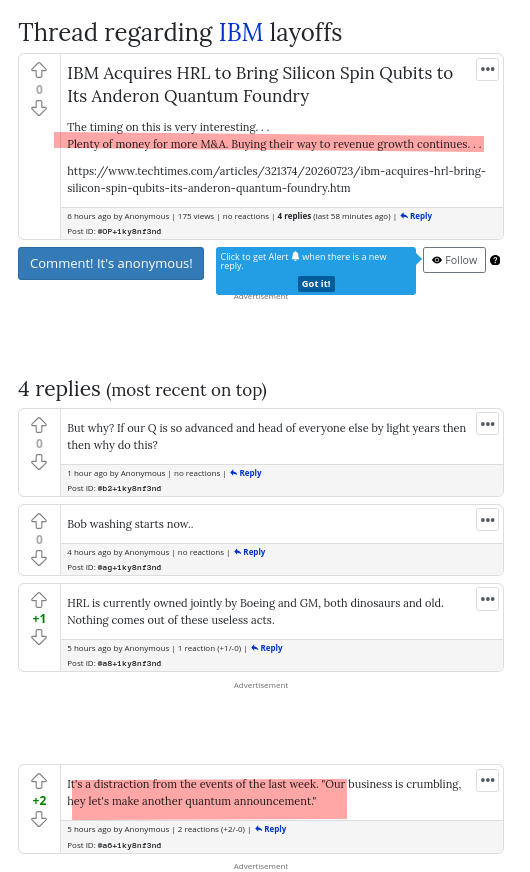Open the IBM link in the thread title

click(x=241, y=32)
